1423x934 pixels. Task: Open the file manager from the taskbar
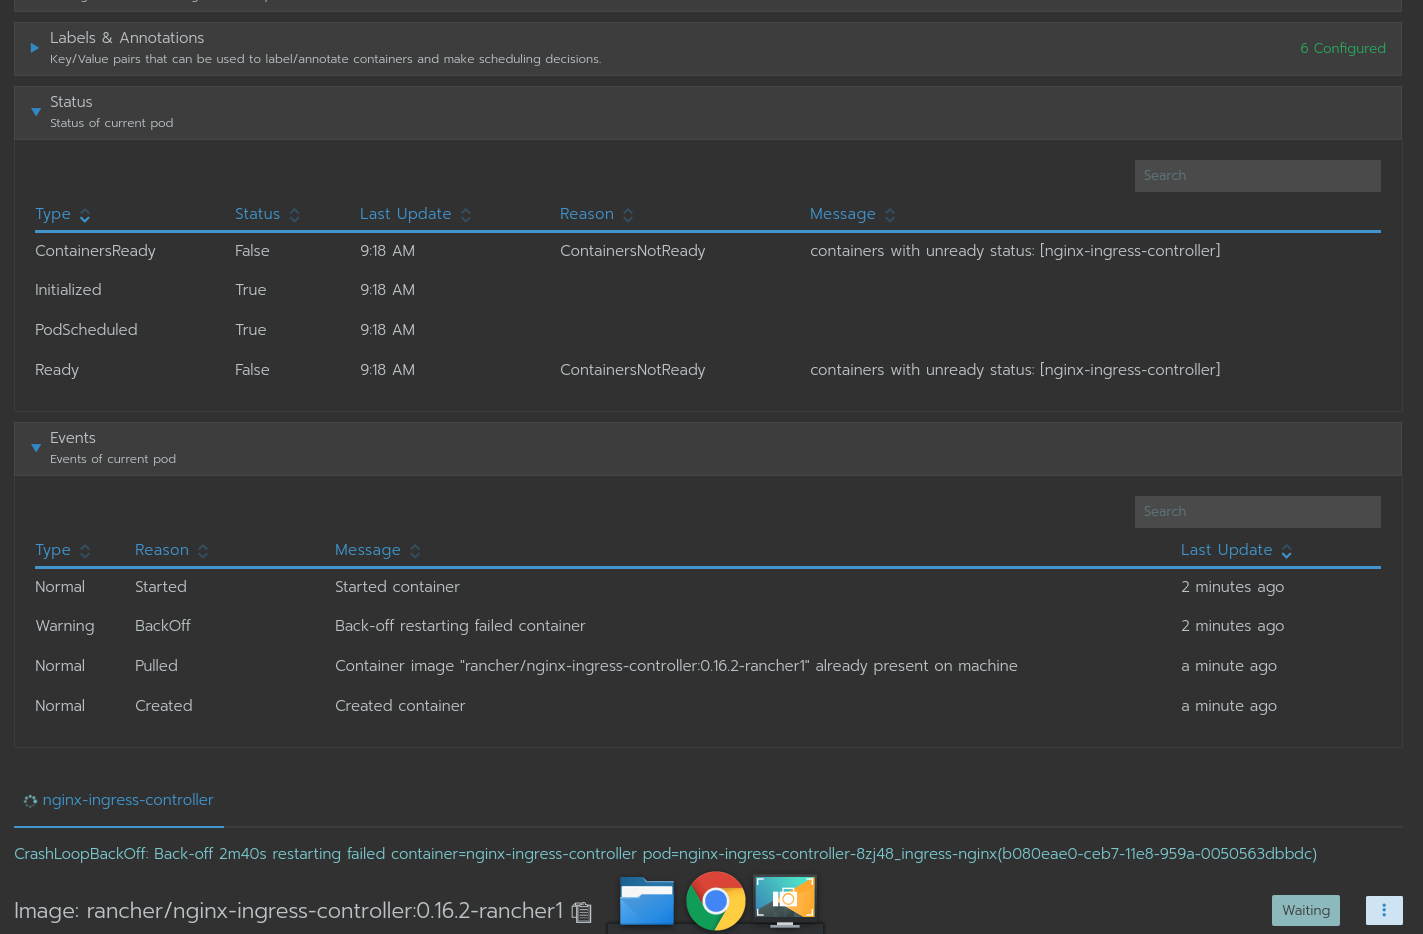[x=646, y=900]
